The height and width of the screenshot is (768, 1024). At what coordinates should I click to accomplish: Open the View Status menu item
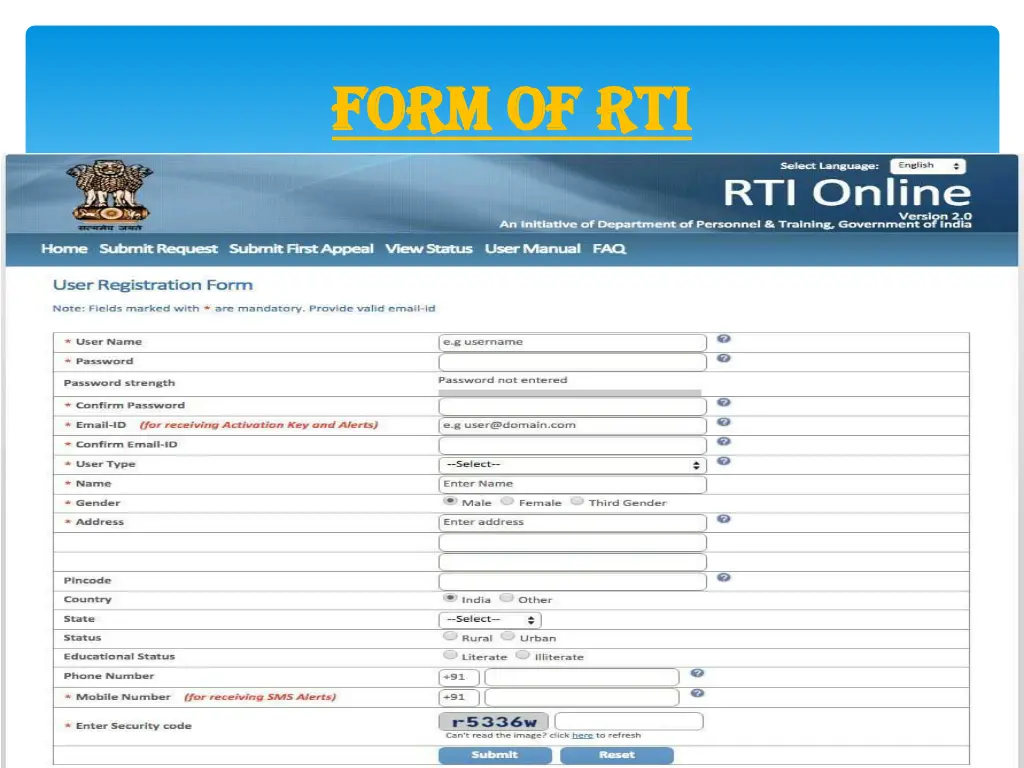(428, 249)
